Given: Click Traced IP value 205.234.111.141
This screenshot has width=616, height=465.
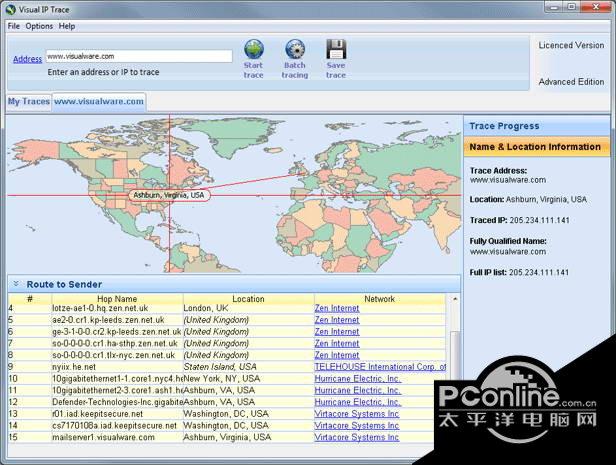Looking at the screenshot, I should pos(539,220).
